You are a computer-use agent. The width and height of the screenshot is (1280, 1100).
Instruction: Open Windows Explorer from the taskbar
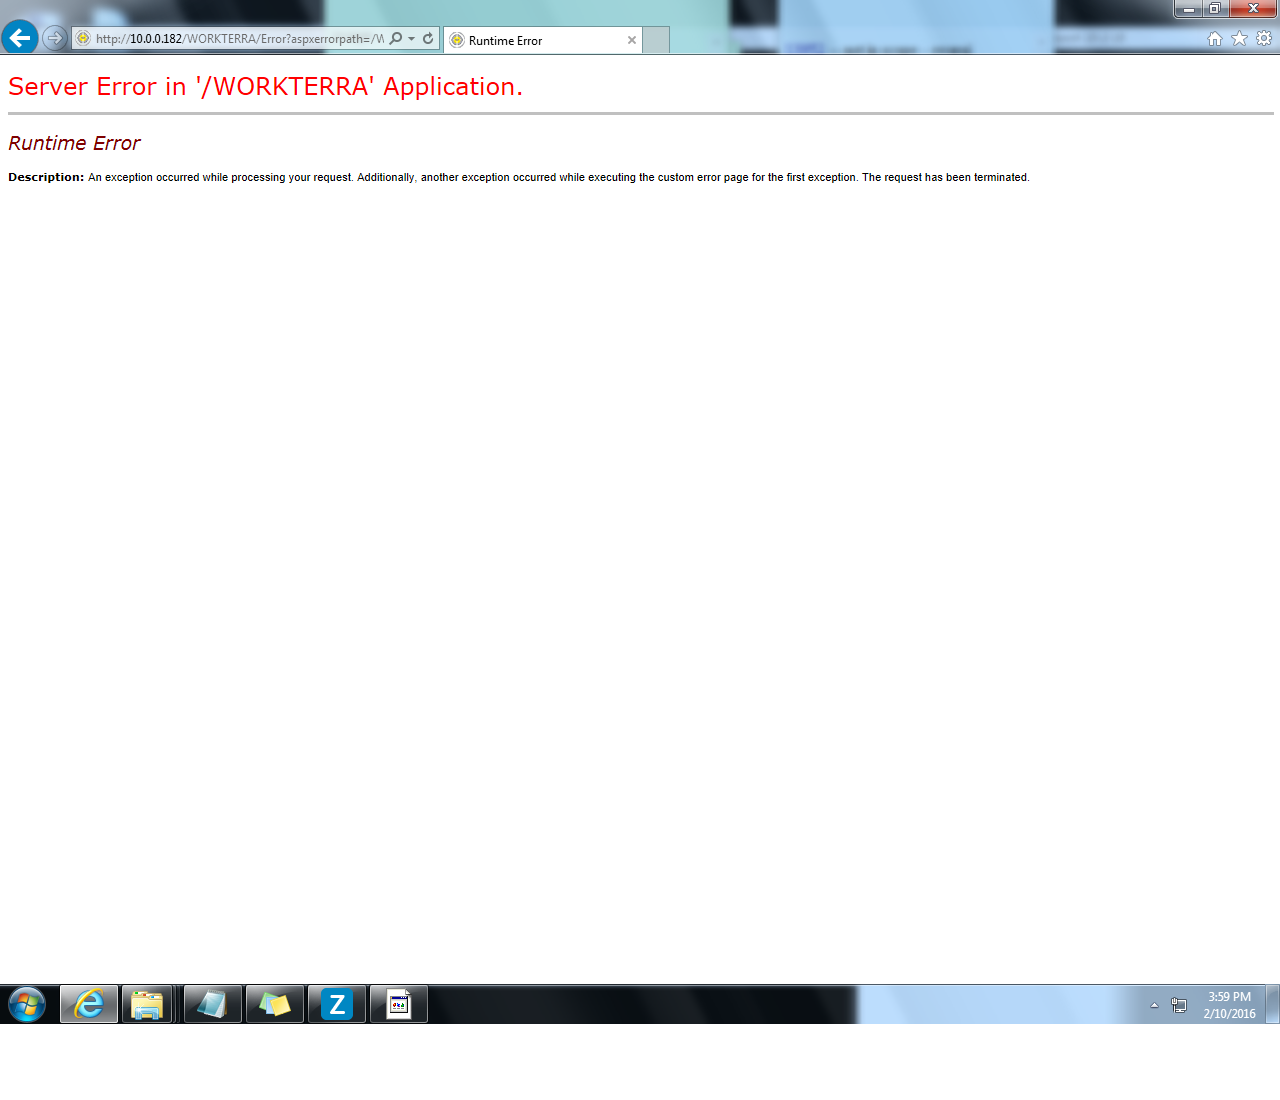pos(147,1004)
